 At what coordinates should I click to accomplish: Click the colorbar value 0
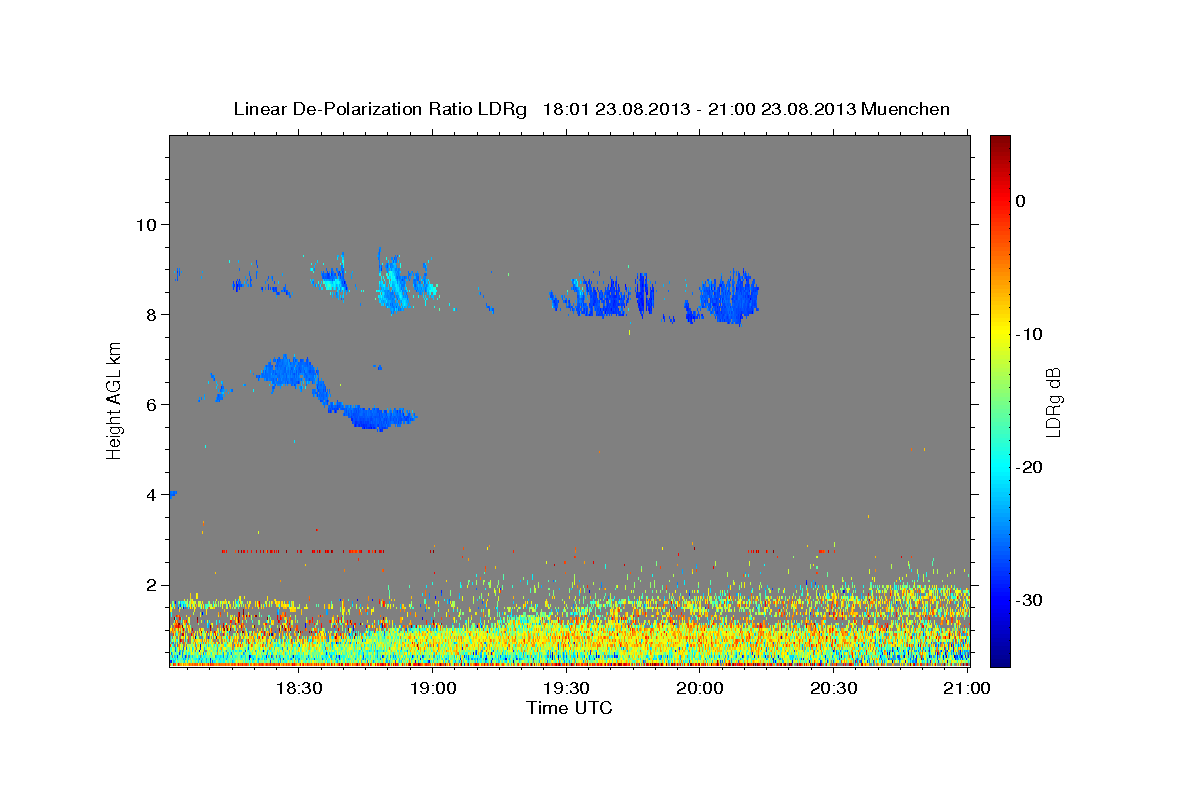click(x=1020, y=201)
